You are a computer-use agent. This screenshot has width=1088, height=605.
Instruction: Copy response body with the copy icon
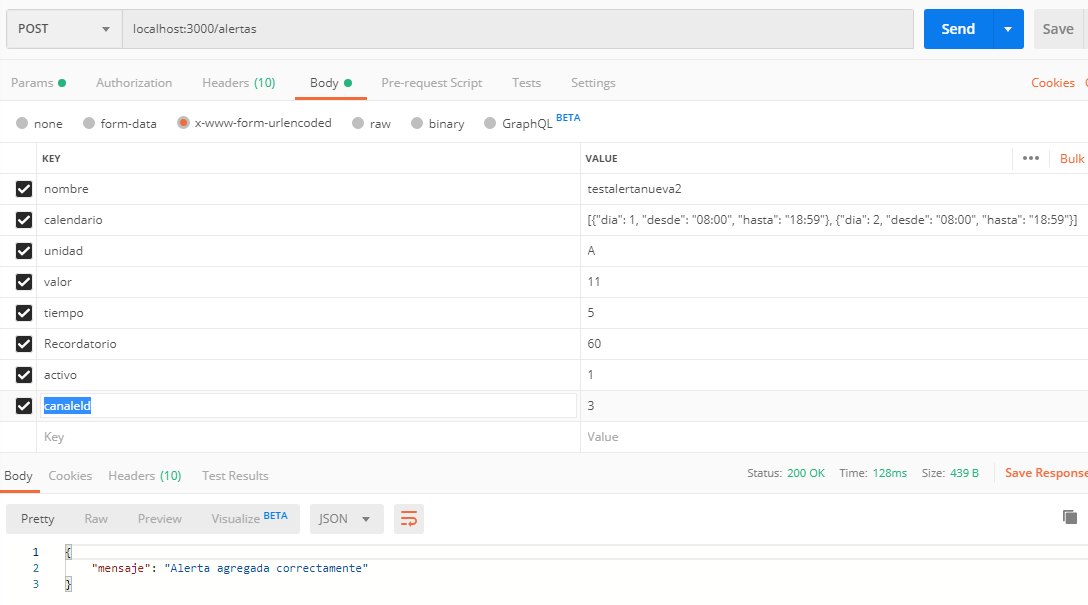1069,517
